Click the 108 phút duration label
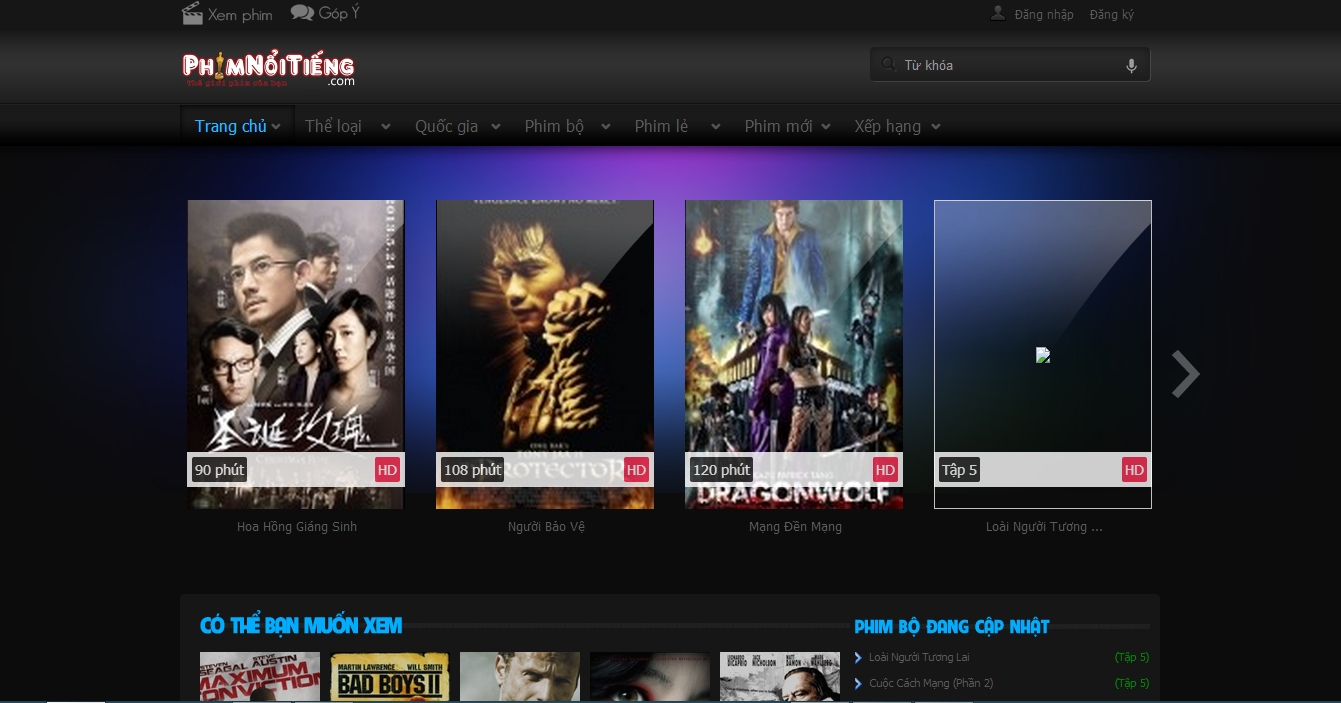This screenshot has height=703, width=1341. pyautogui.click(x=472, y=470)
